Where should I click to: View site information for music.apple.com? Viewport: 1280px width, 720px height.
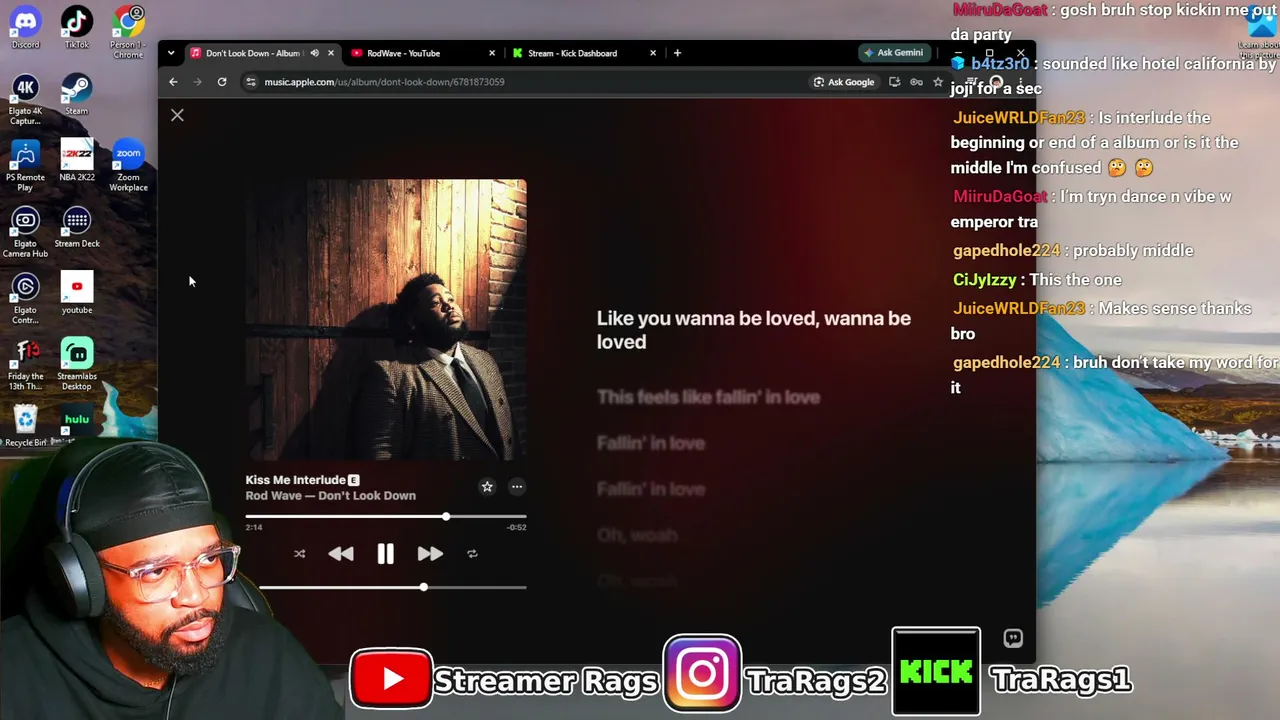tap(251, 82)
